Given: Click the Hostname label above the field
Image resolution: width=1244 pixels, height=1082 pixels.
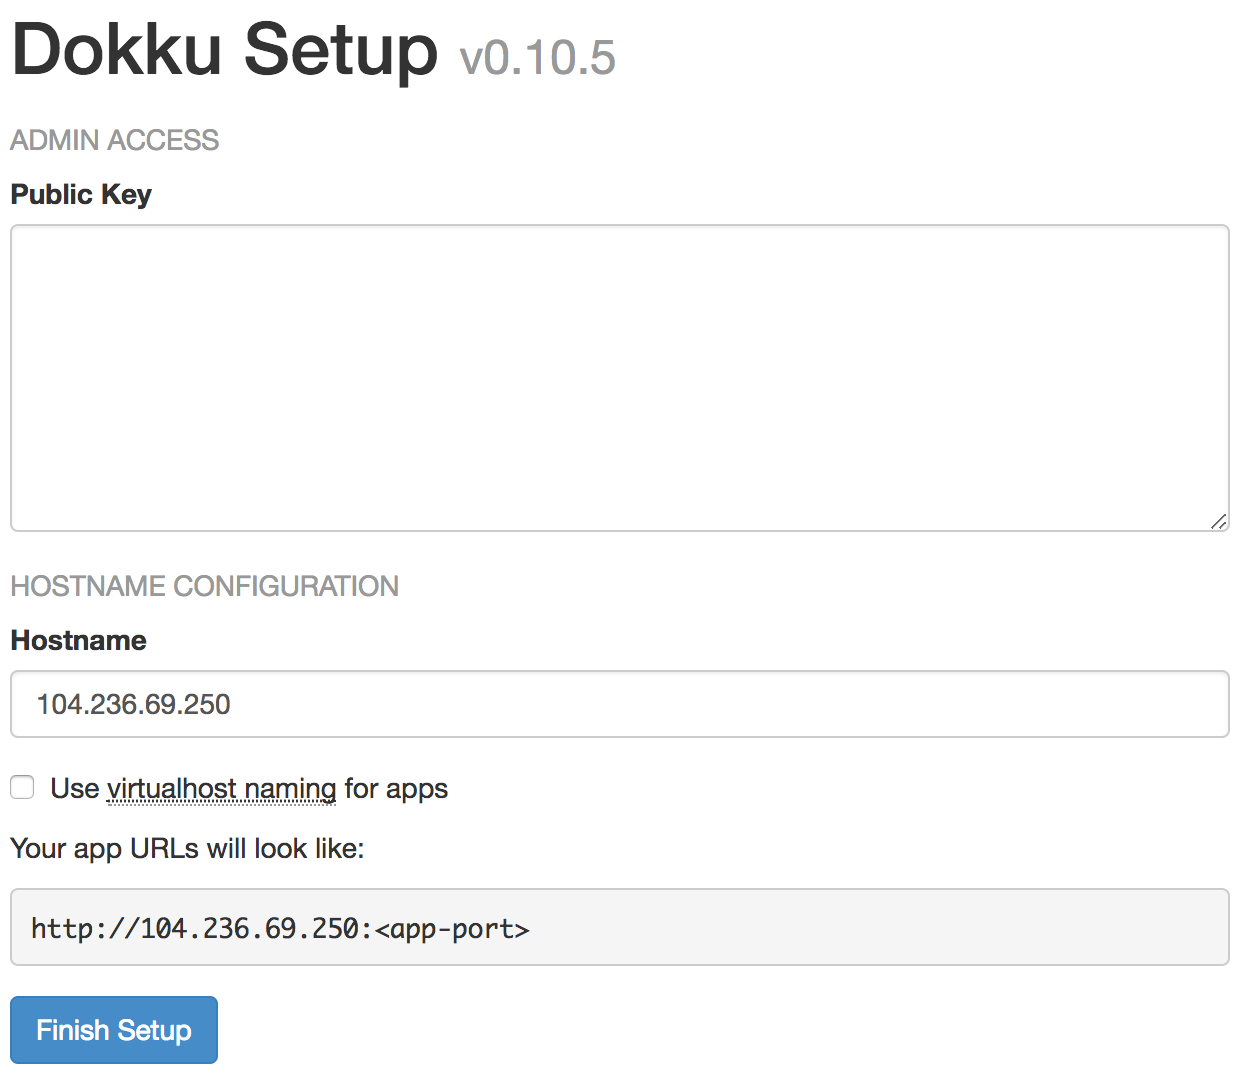Looking at the screenshot, I should tap(78, 640).
